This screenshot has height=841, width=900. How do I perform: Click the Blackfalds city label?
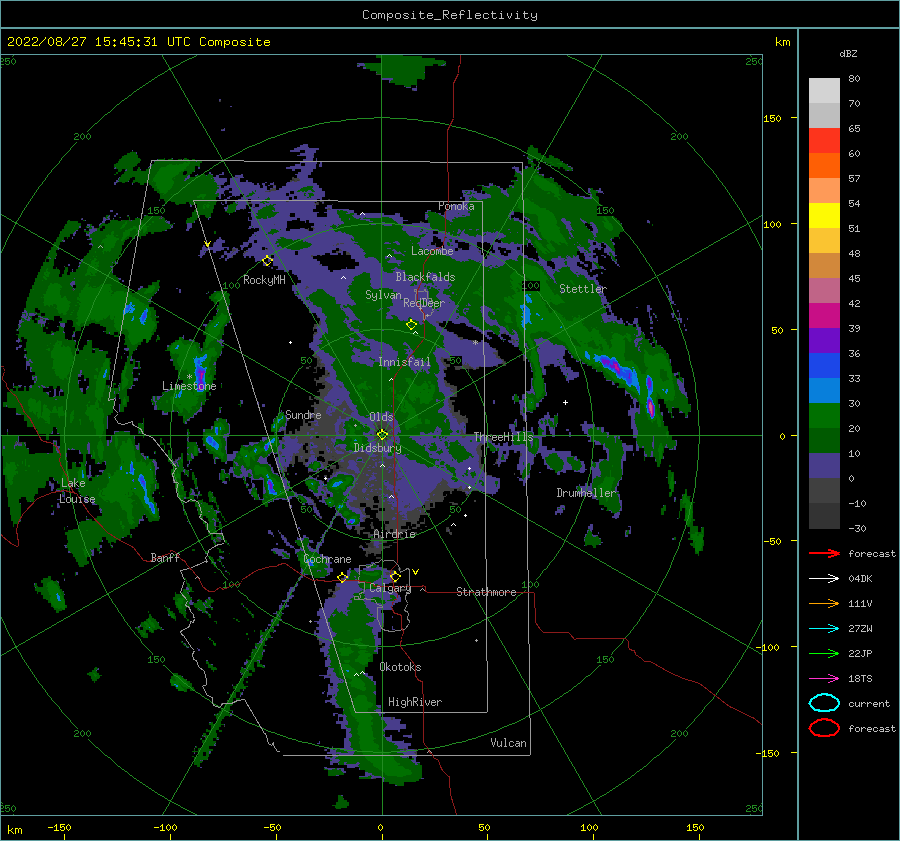coord(425,277)
